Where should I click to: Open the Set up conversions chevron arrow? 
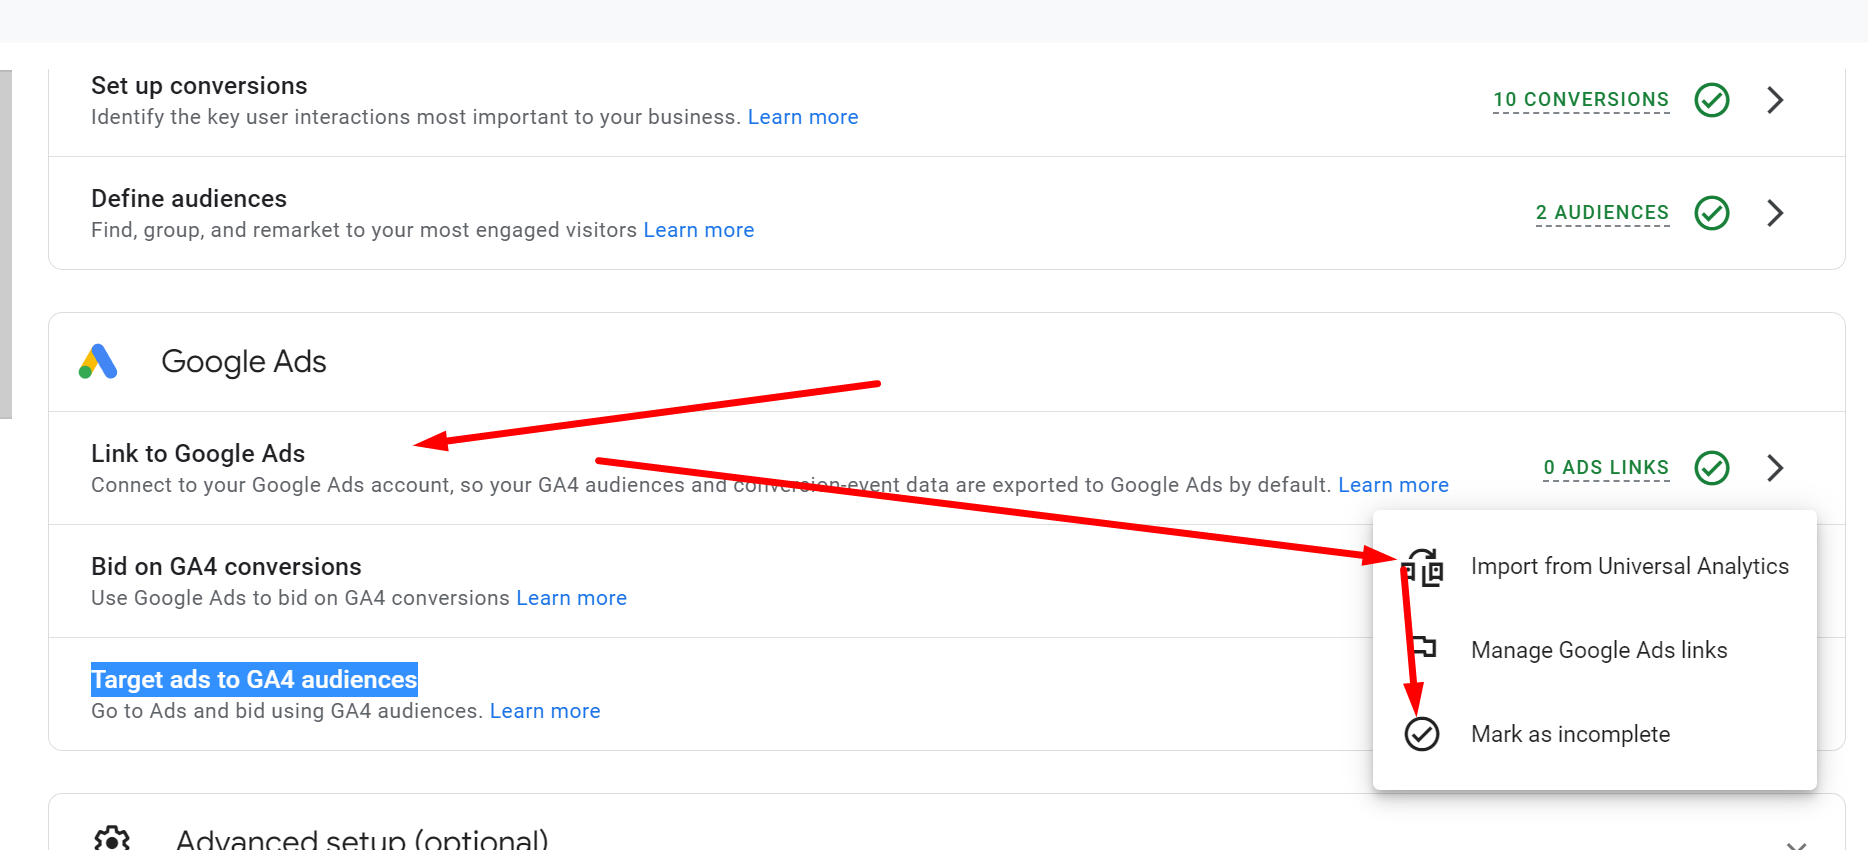point(1775,100)
